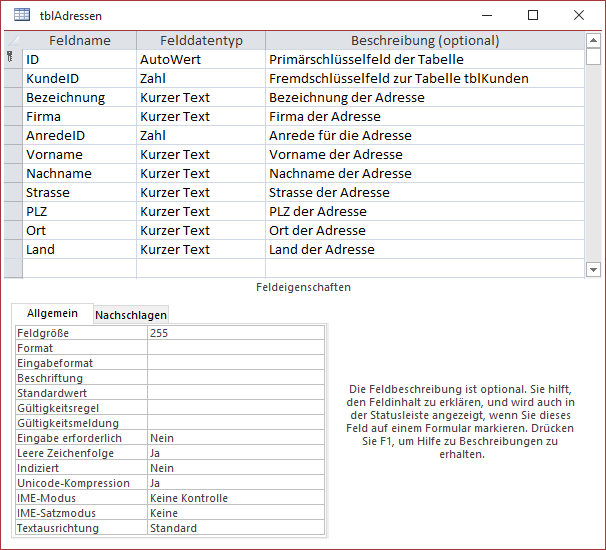Click Unicode-Kompression value Ja
Viewport: 606px width, 550px height.
pyautogui.click(x=236, y=483)
